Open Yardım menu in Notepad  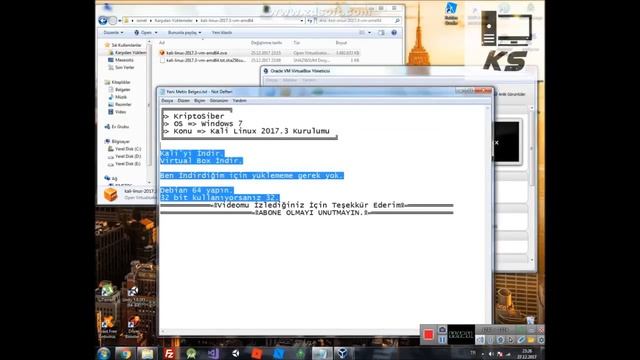coord(240,100)
